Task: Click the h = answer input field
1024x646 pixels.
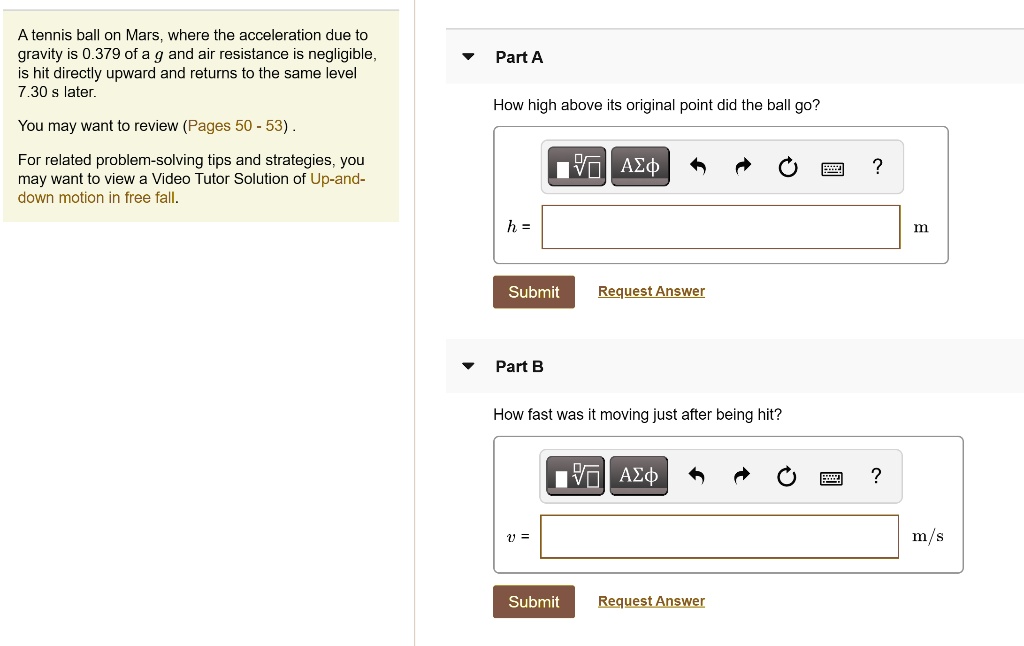Action: (x=720, y=227)
